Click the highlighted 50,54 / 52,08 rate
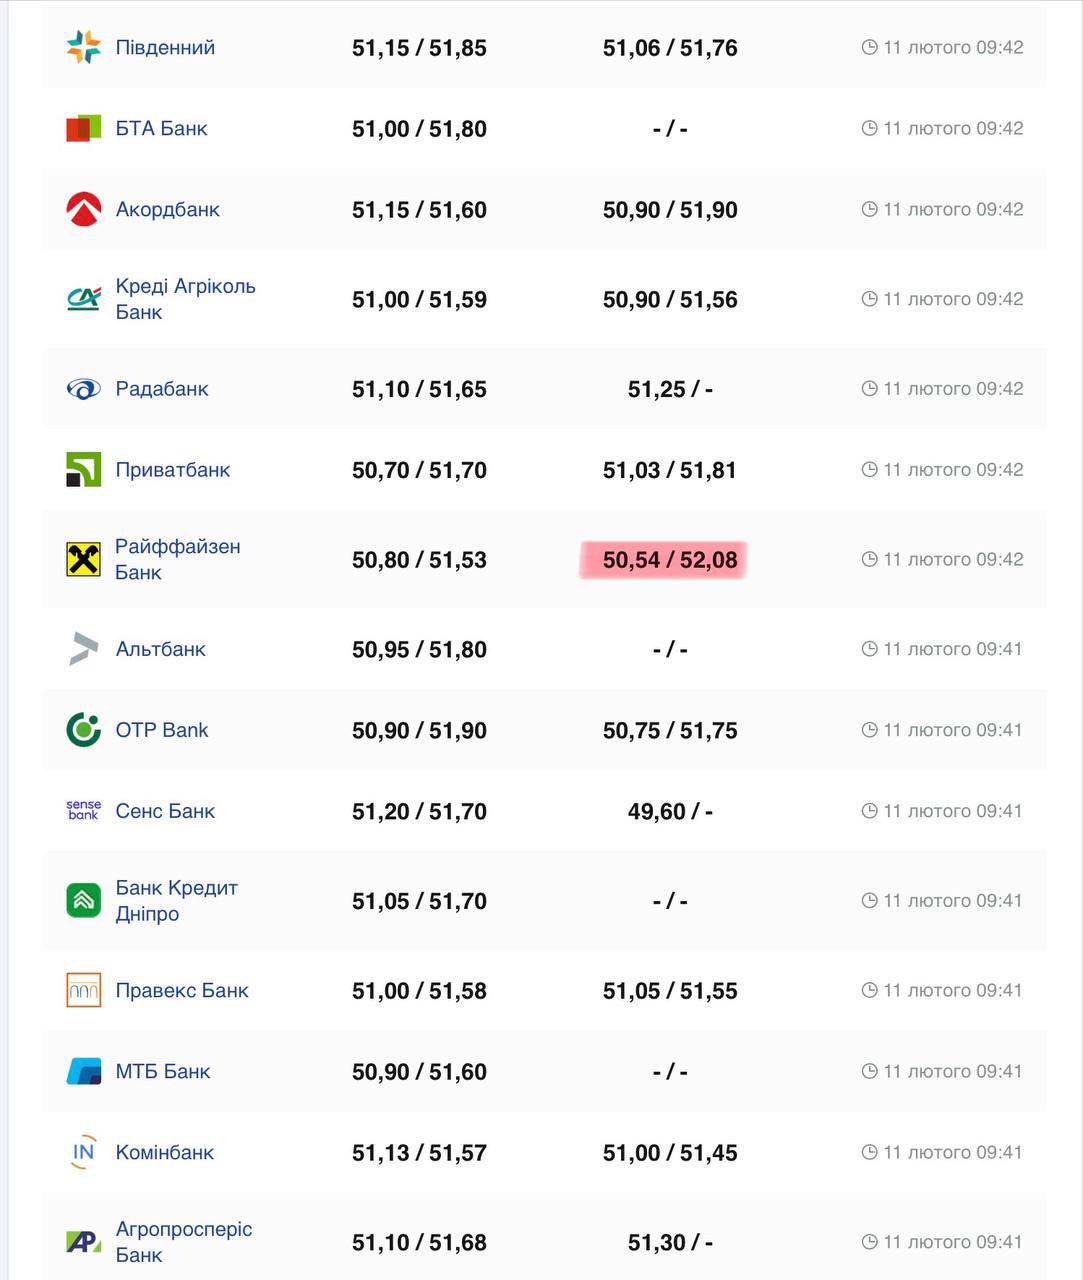The image size is (1083, 1280). pos(670,560)
